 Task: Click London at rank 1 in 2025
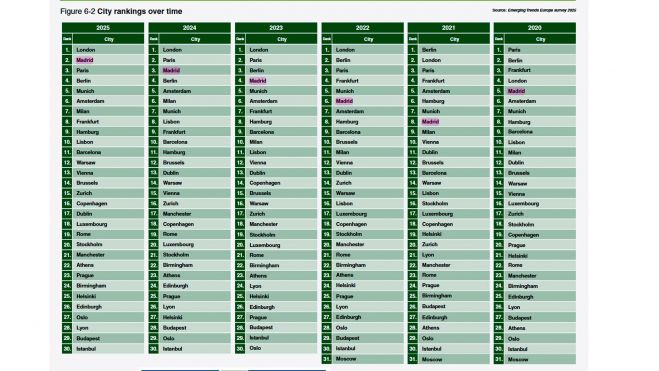(86, 50)
